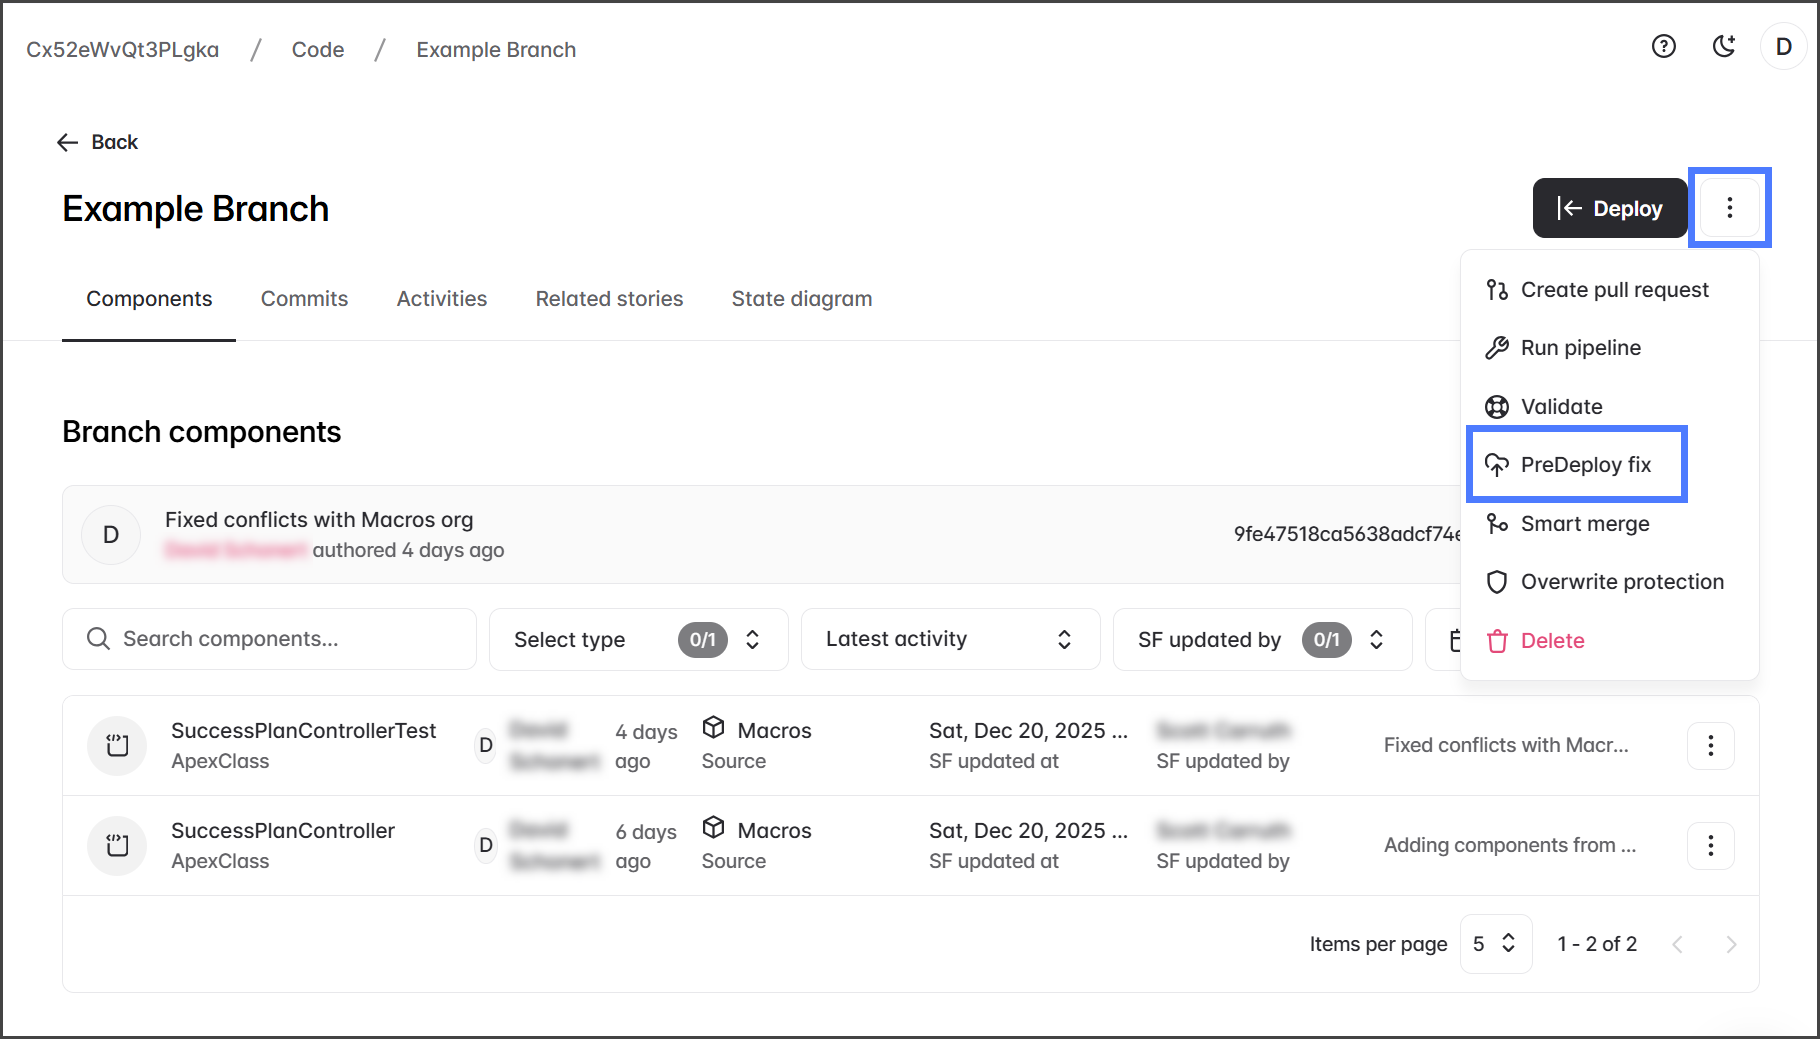
Task: Click the three-dot menu beside Deploy
Action: [x=1729, y=208]
